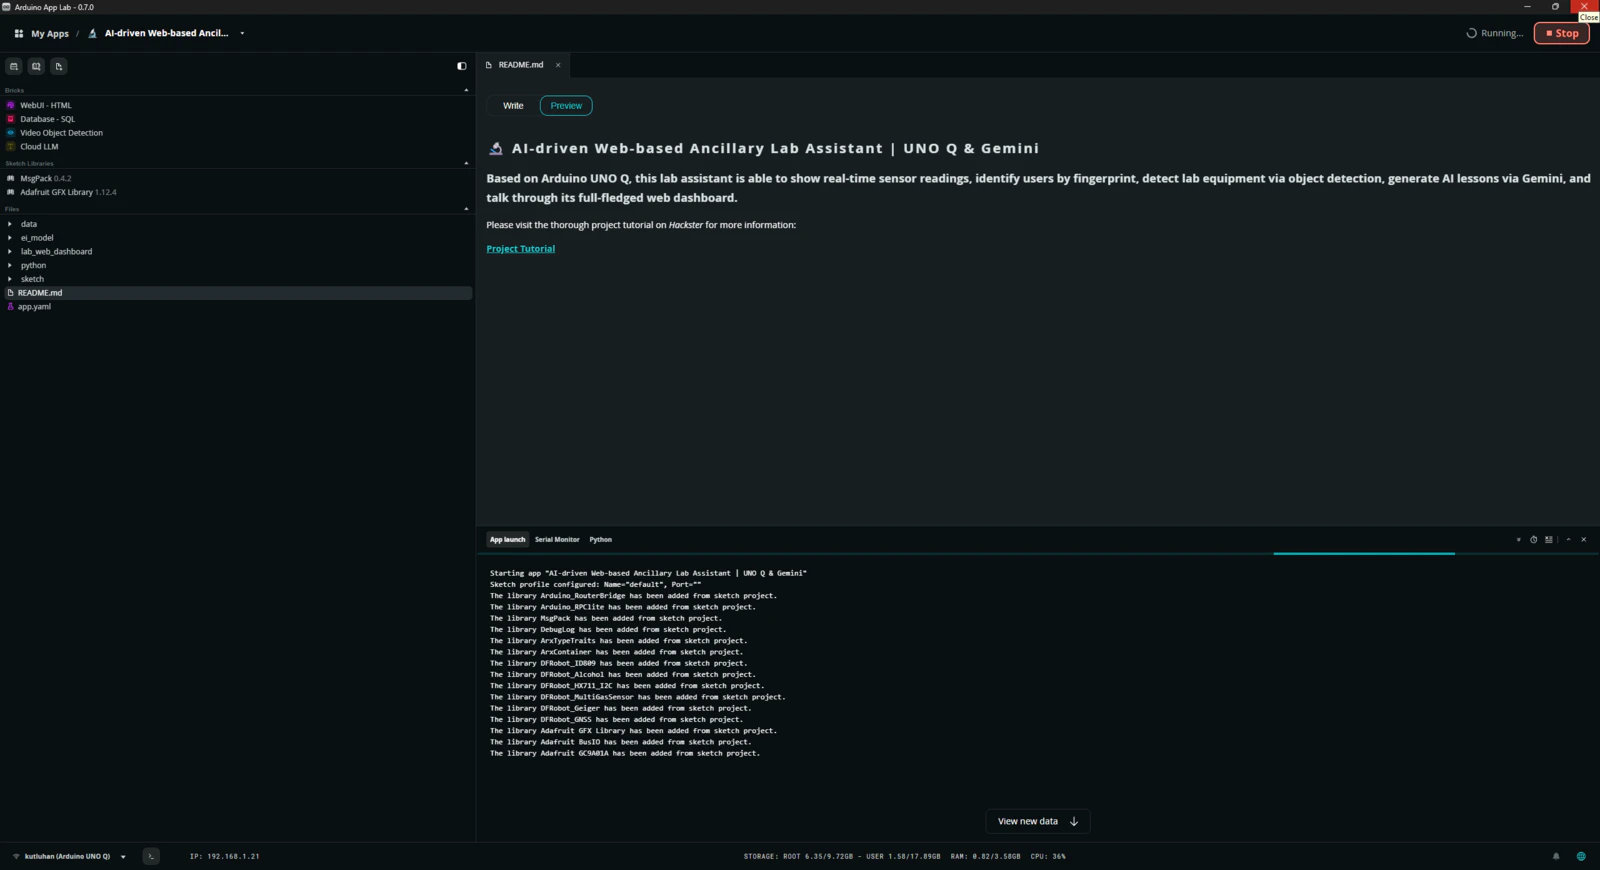This screenshot has height=870, width=1600.
Task: Expand the lab_web_dashboard folder
Action: click(x=10, y=252)
